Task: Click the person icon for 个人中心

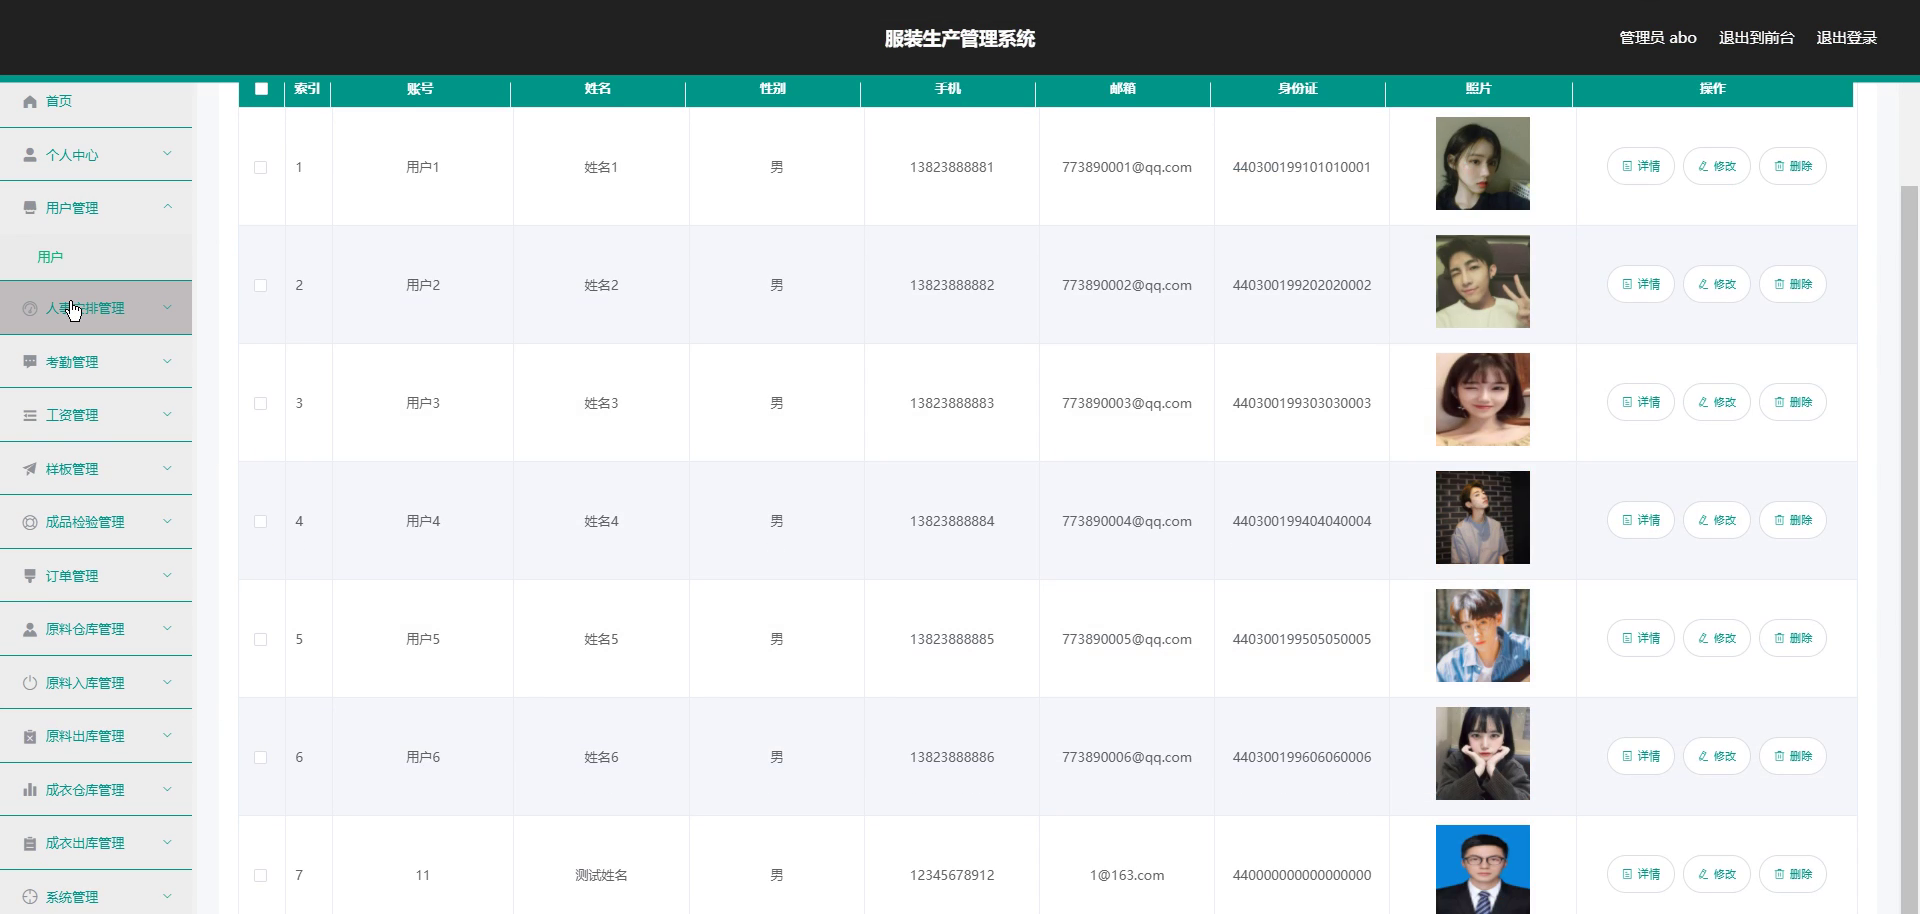Action: [30, 155]
